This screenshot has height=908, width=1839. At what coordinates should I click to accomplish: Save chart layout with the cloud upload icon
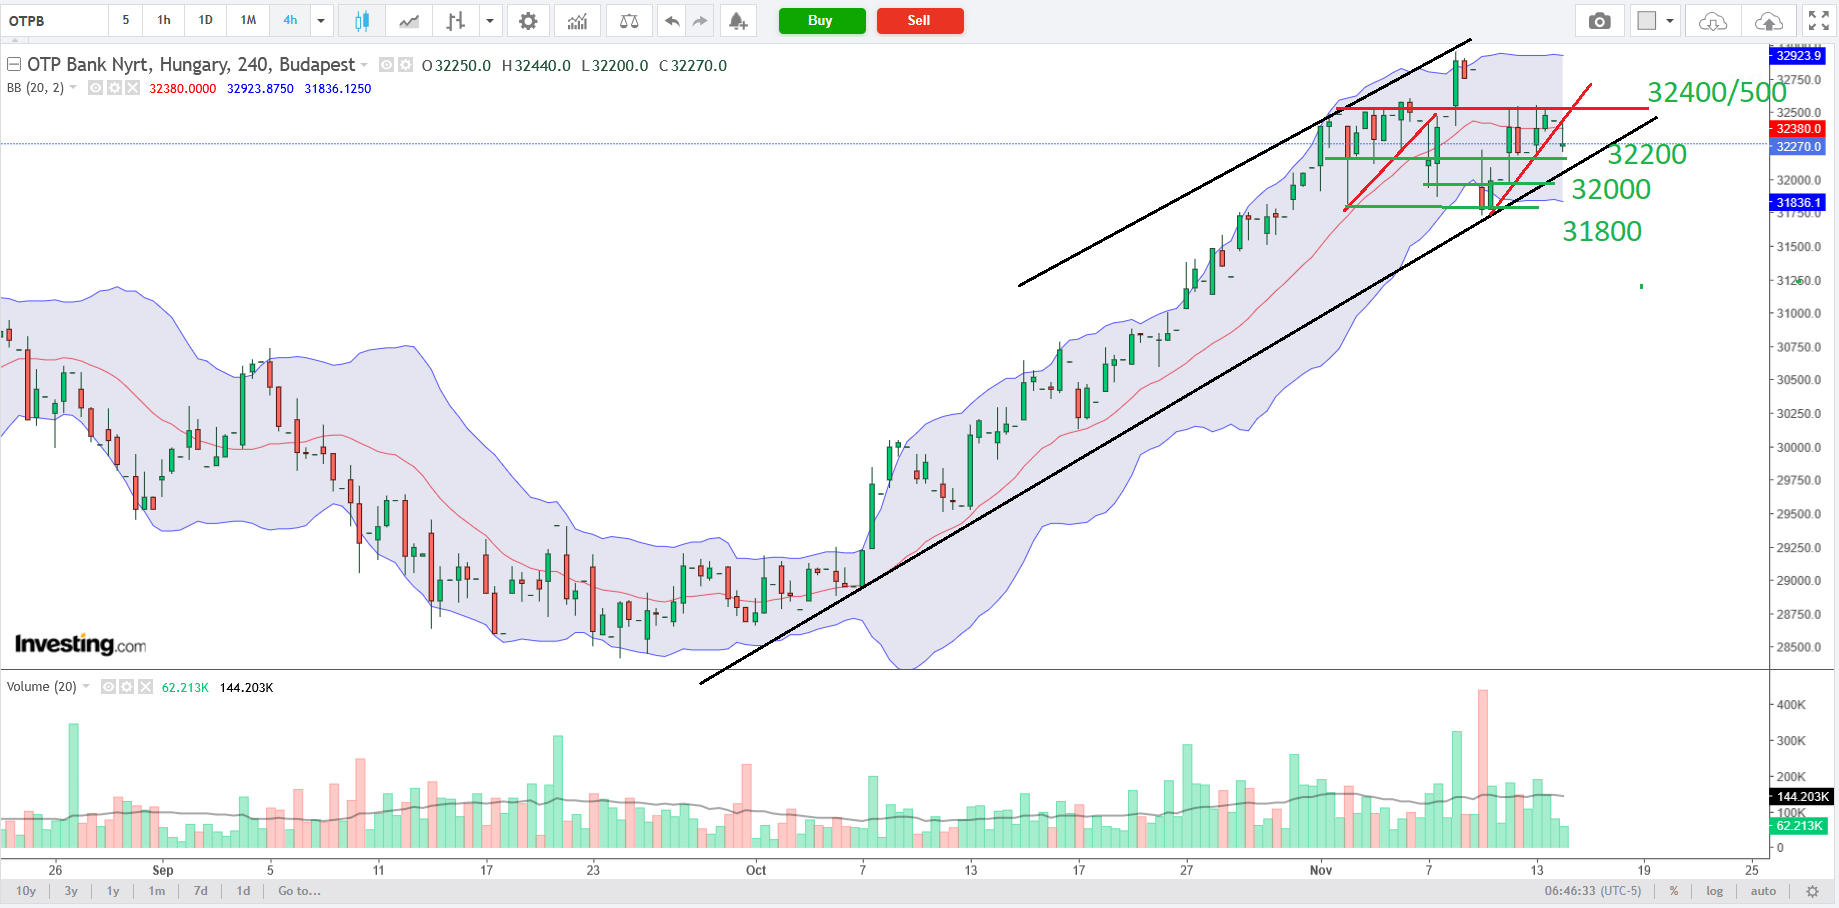tap(1768, 21)
